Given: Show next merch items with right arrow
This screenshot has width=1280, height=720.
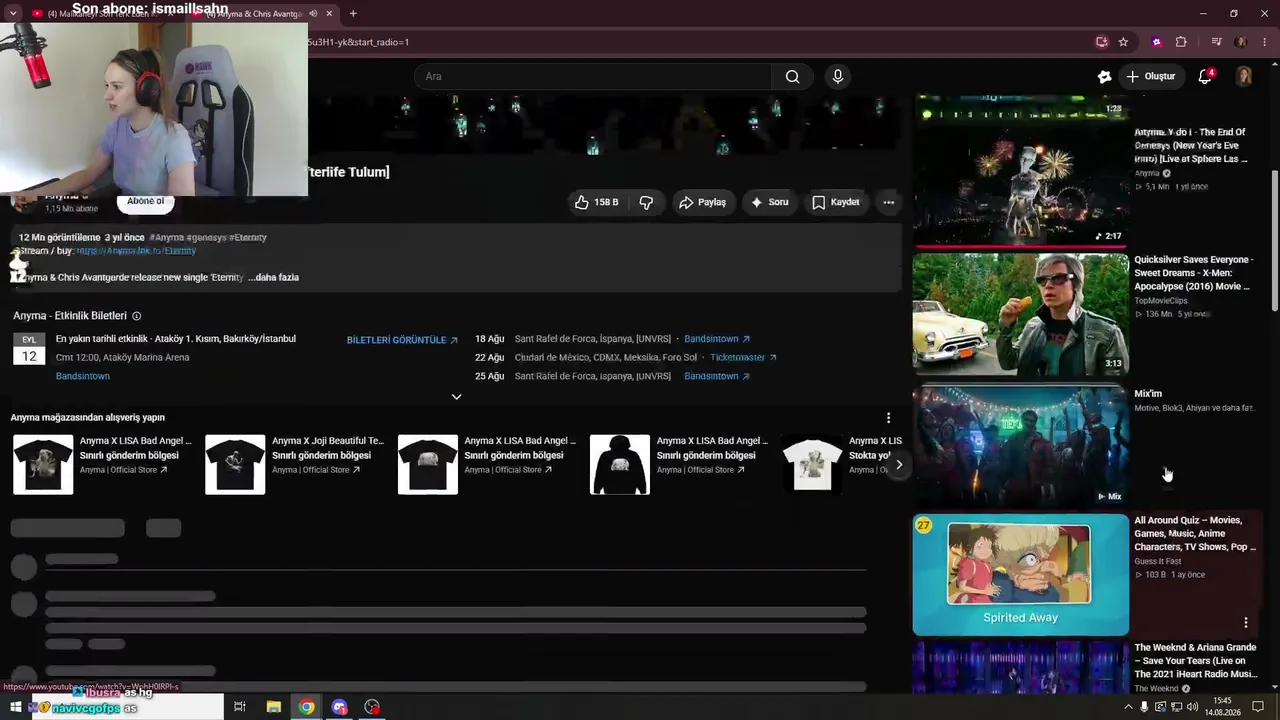Looking at the screenshot, I should (x=899, y=464).
